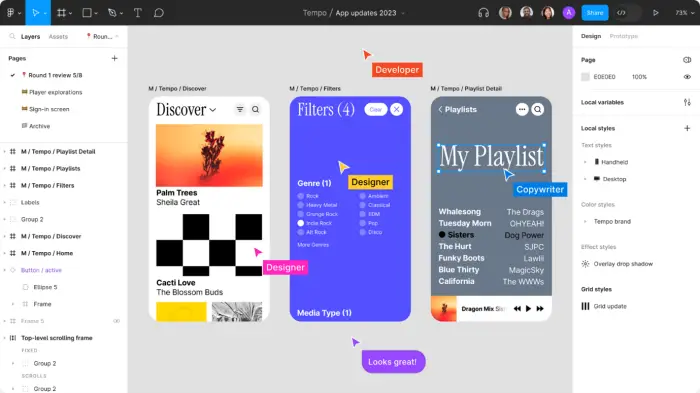The height and width of the screenshot is (393, 700).
Task: Select the Rock genre option
Action: click(300, 196)
